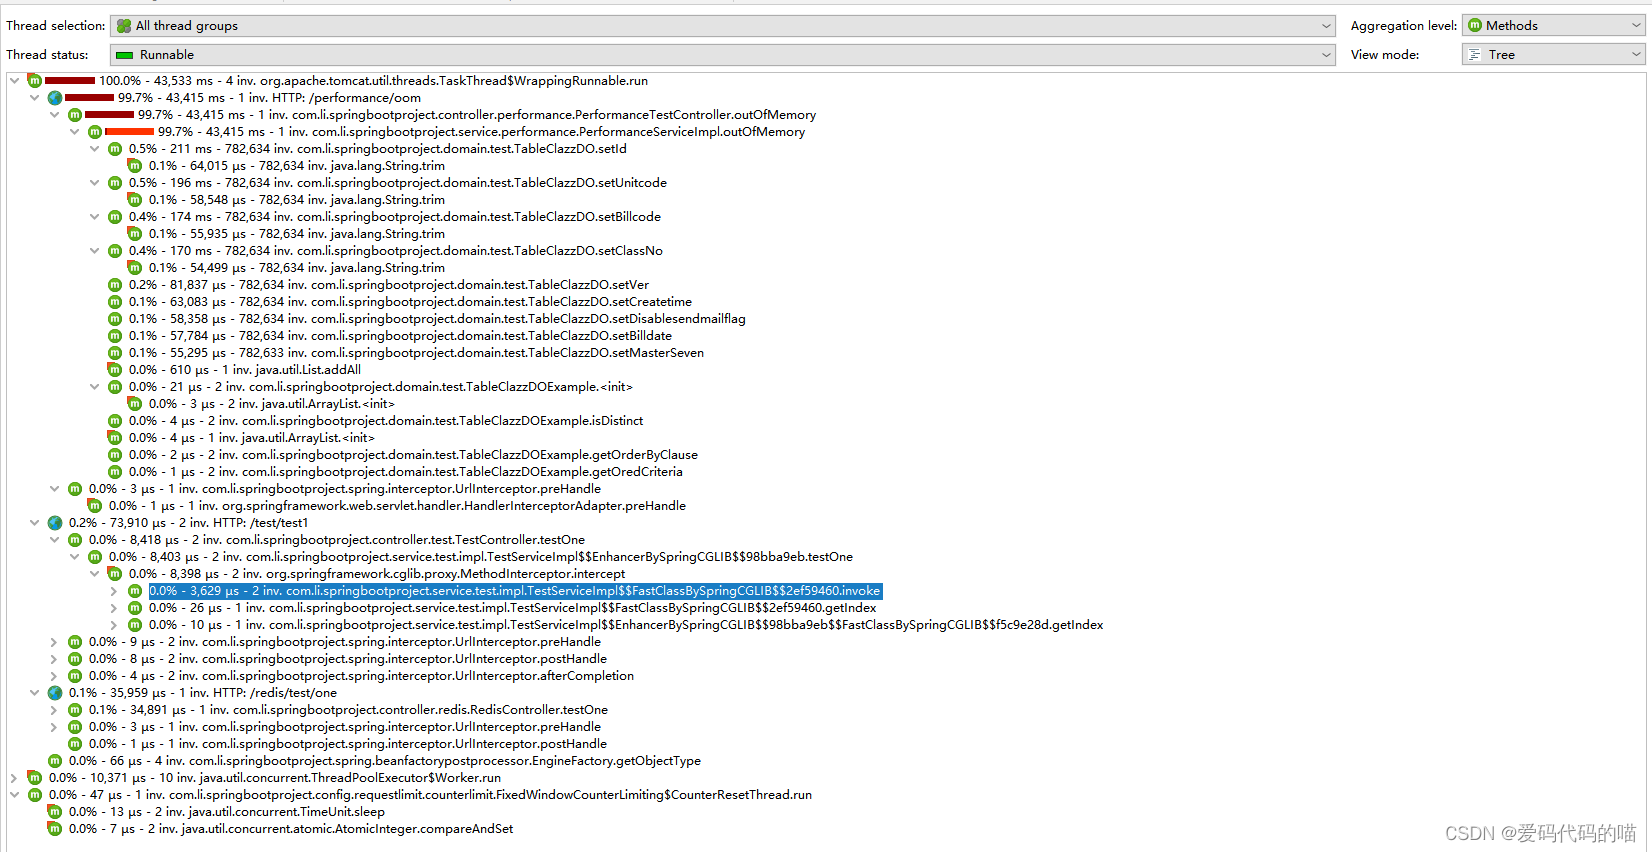1652x852 pixels.
Task: Open the Thread status Runnable dropdown
Action: tap(722, 55)
